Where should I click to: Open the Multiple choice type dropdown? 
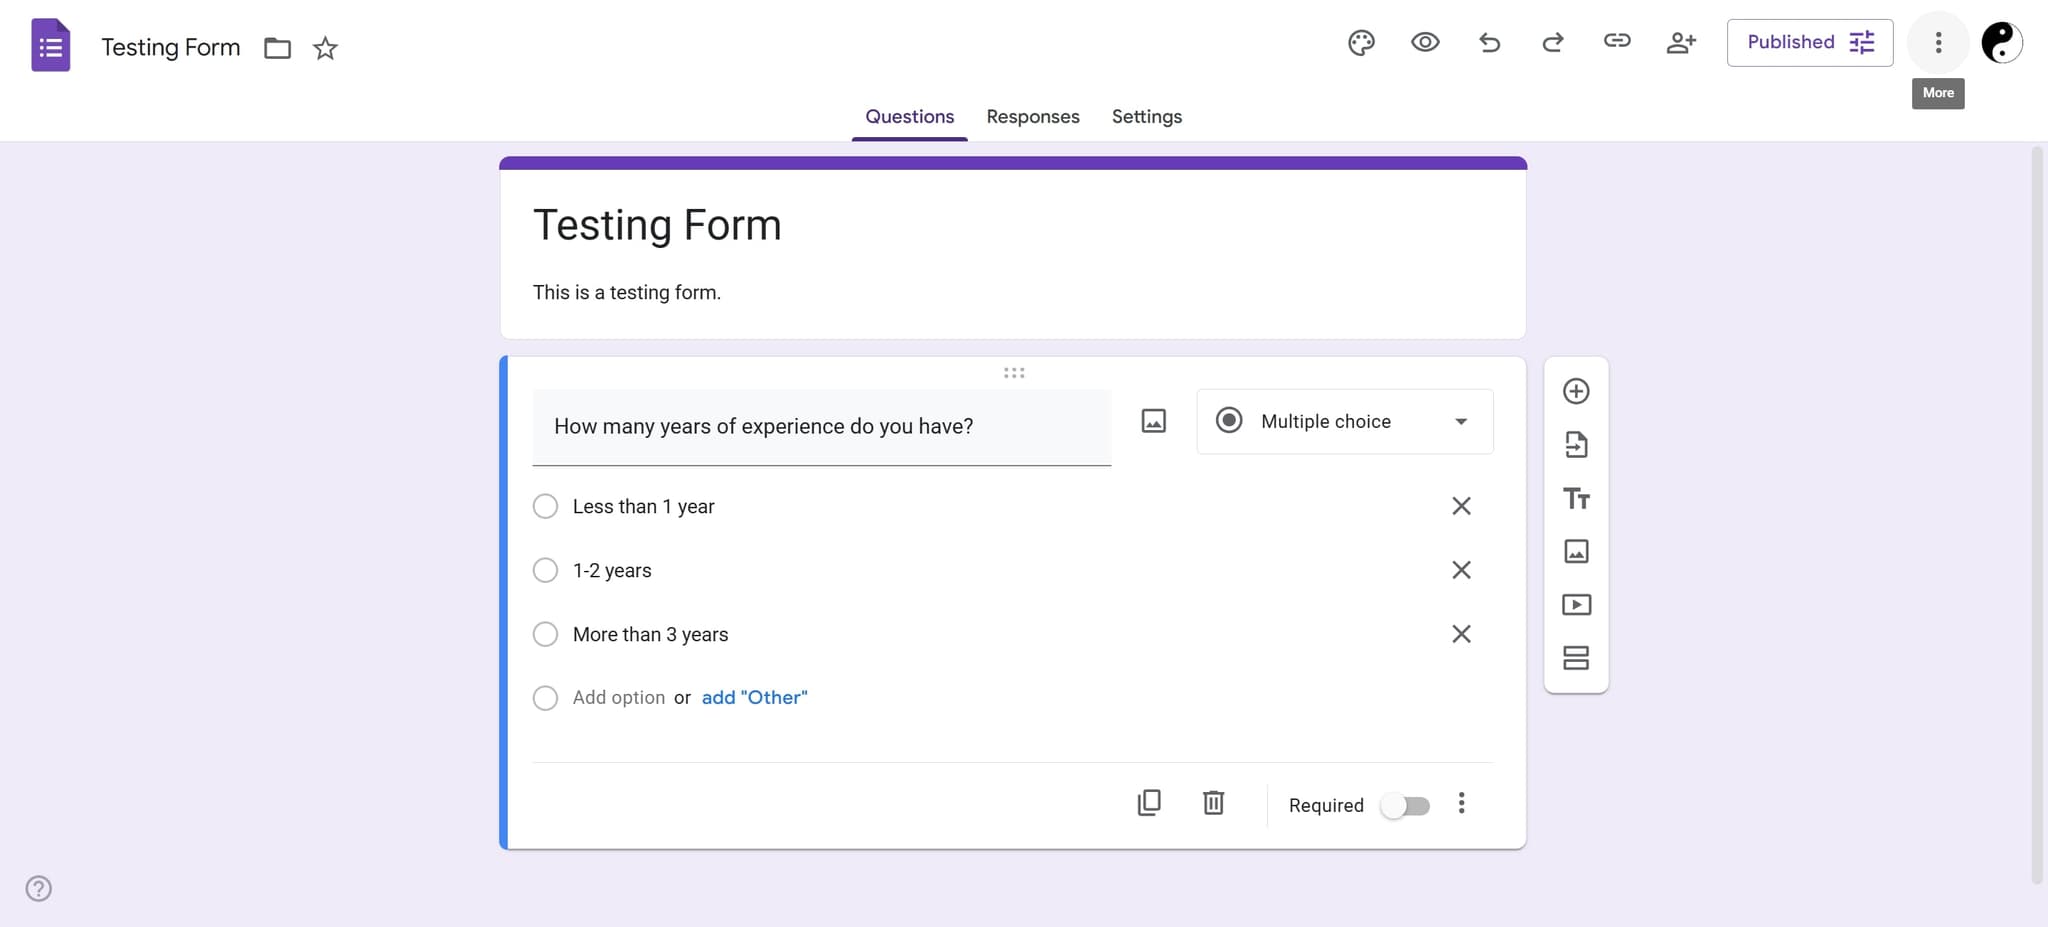pos(1344,422)
